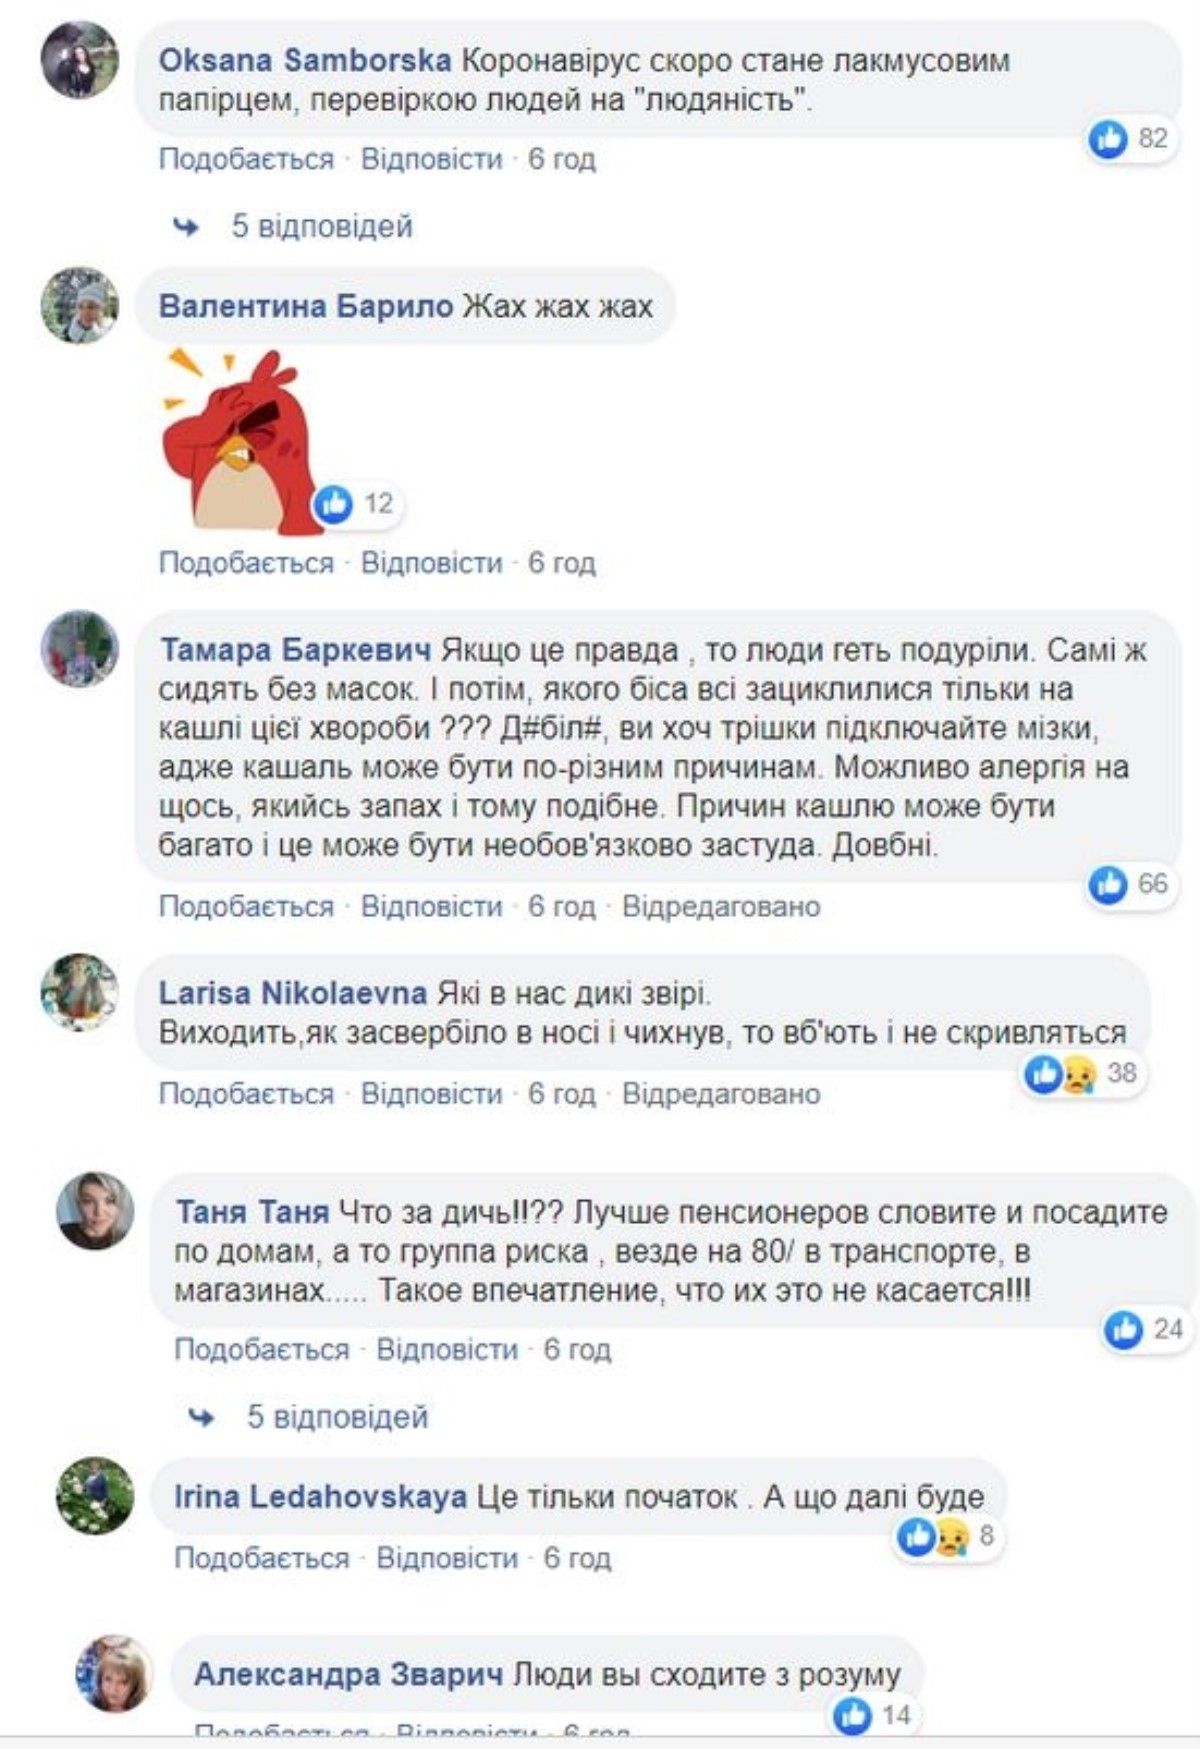This screenshot has width=1200, height=1749.
Task: Click Відповісти under Таня Таня's comment
Action: 447,1350
